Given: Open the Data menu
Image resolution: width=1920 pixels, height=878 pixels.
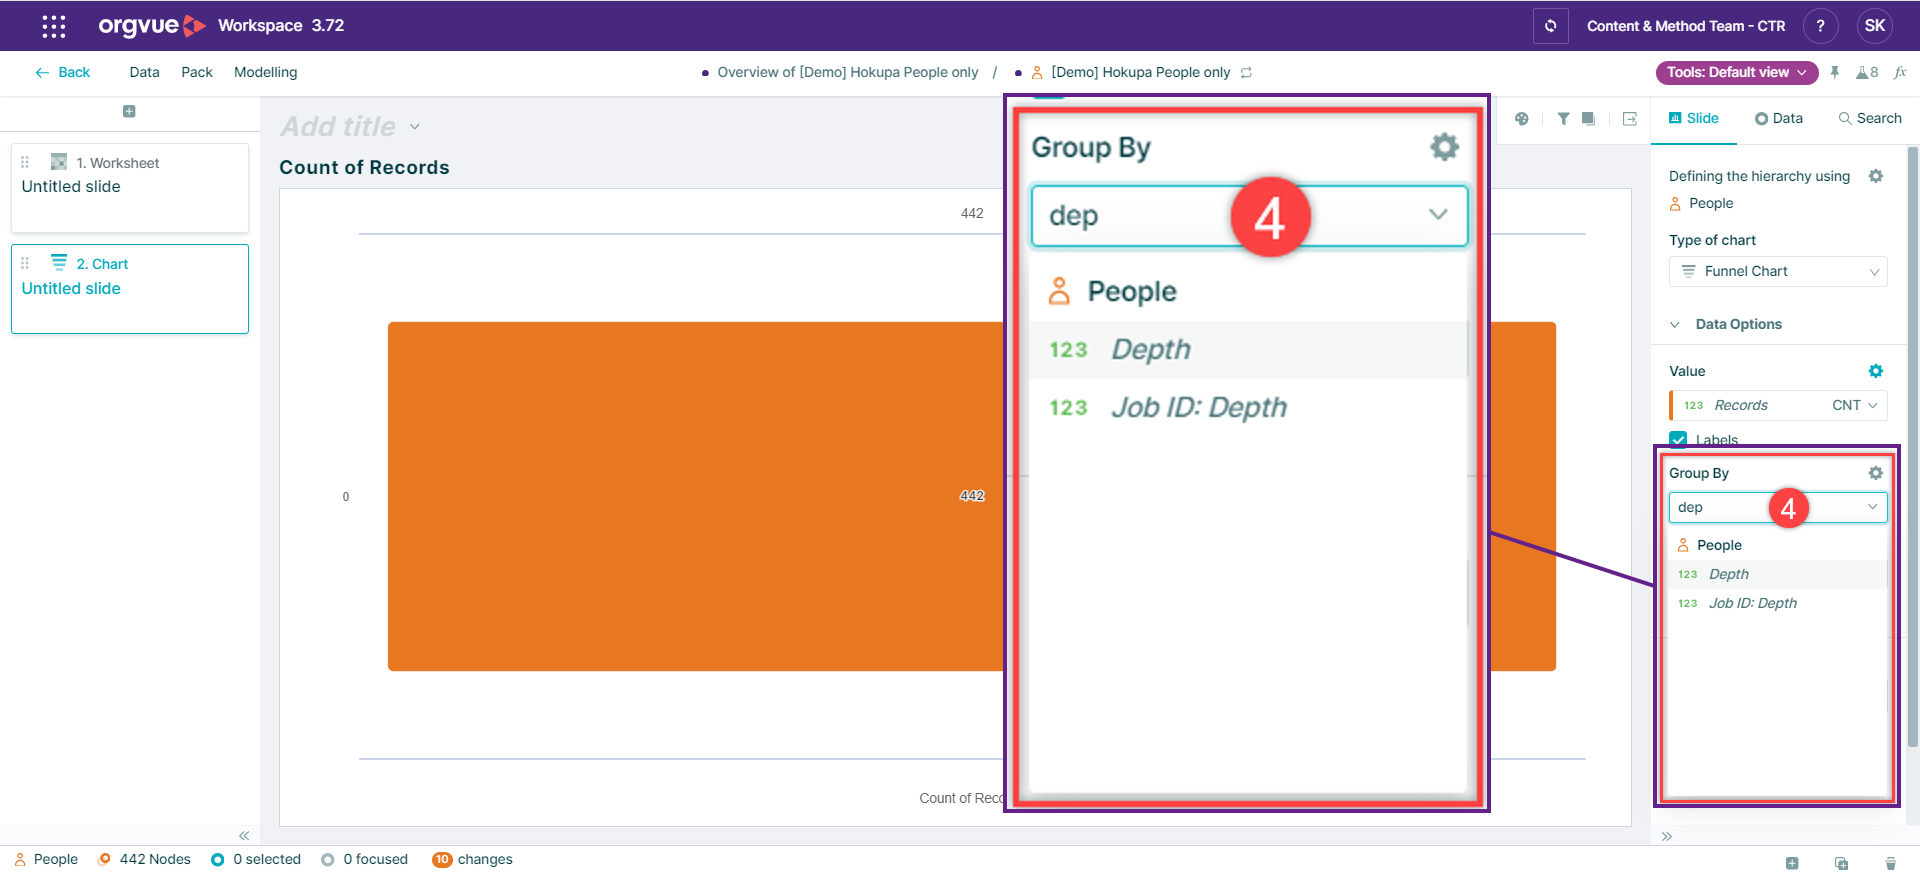Looking at the screenshot, I should (x=144, y=72).
